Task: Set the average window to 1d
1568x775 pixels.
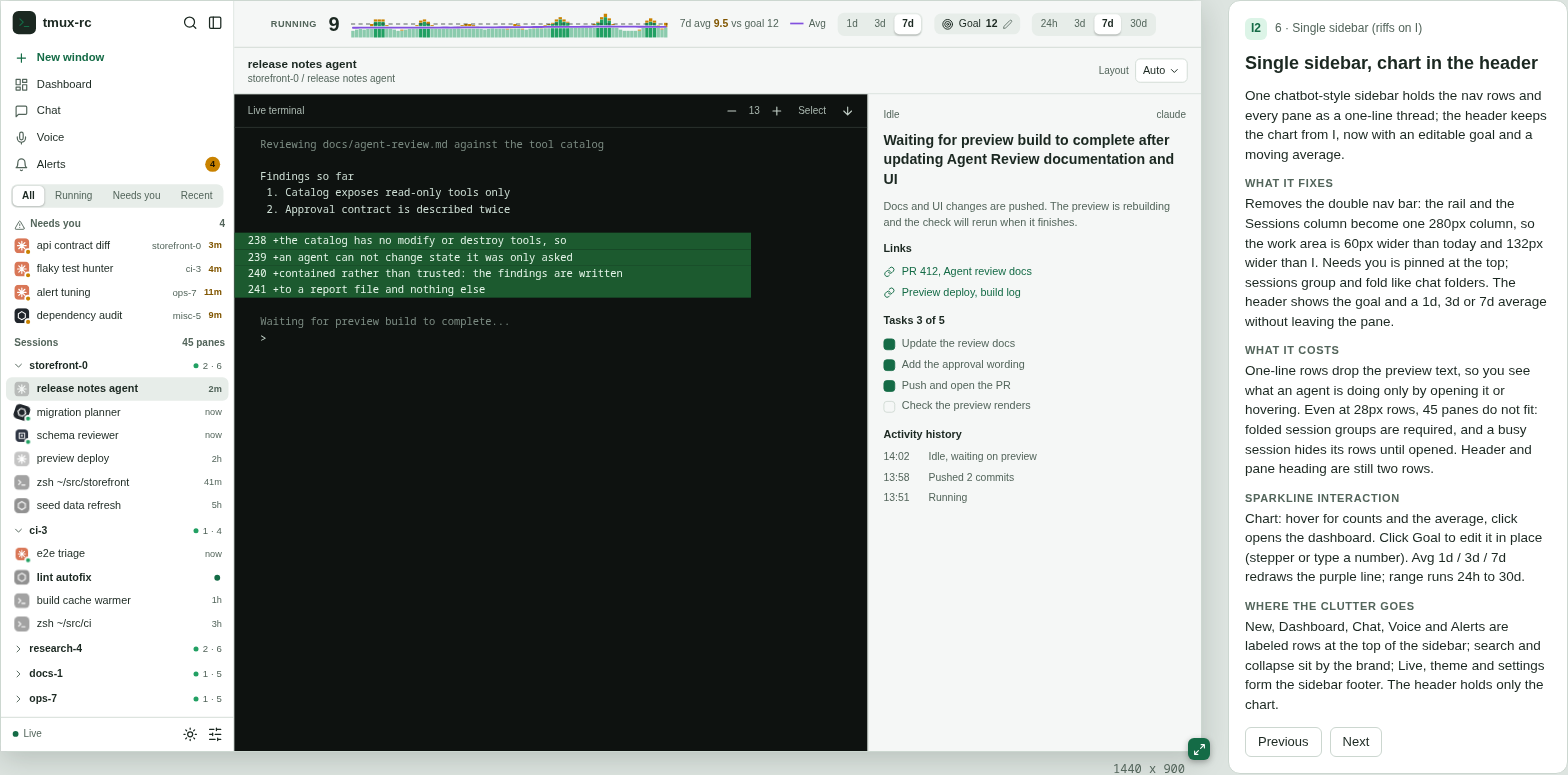Action: pos(852,24)
